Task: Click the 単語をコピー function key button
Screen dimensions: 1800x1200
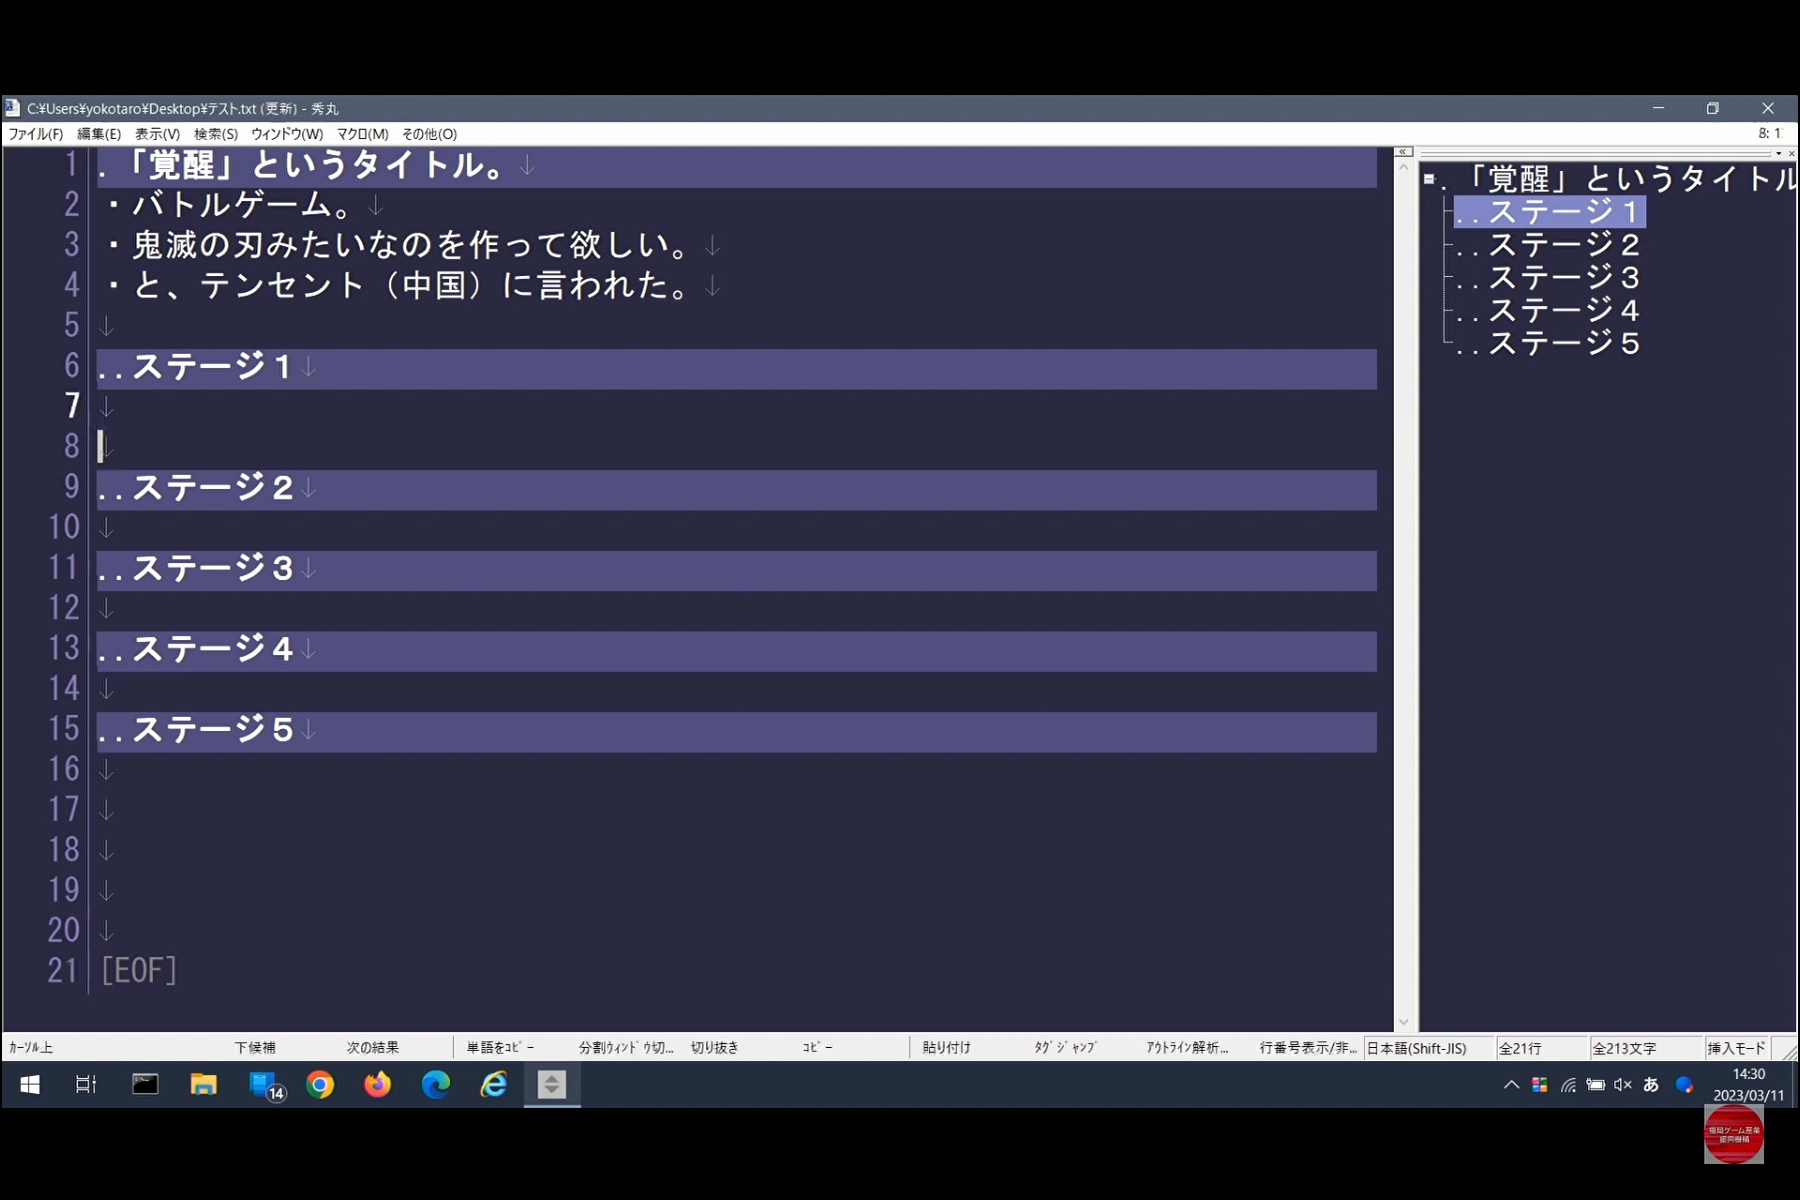Action: point(500,1047)
